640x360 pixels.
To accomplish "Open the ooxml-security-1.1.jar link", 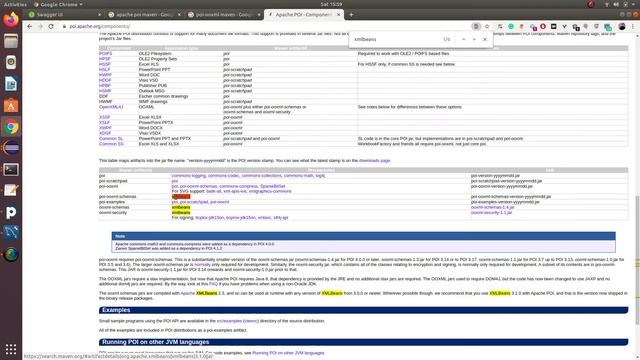I will click(x=491, y=213).
